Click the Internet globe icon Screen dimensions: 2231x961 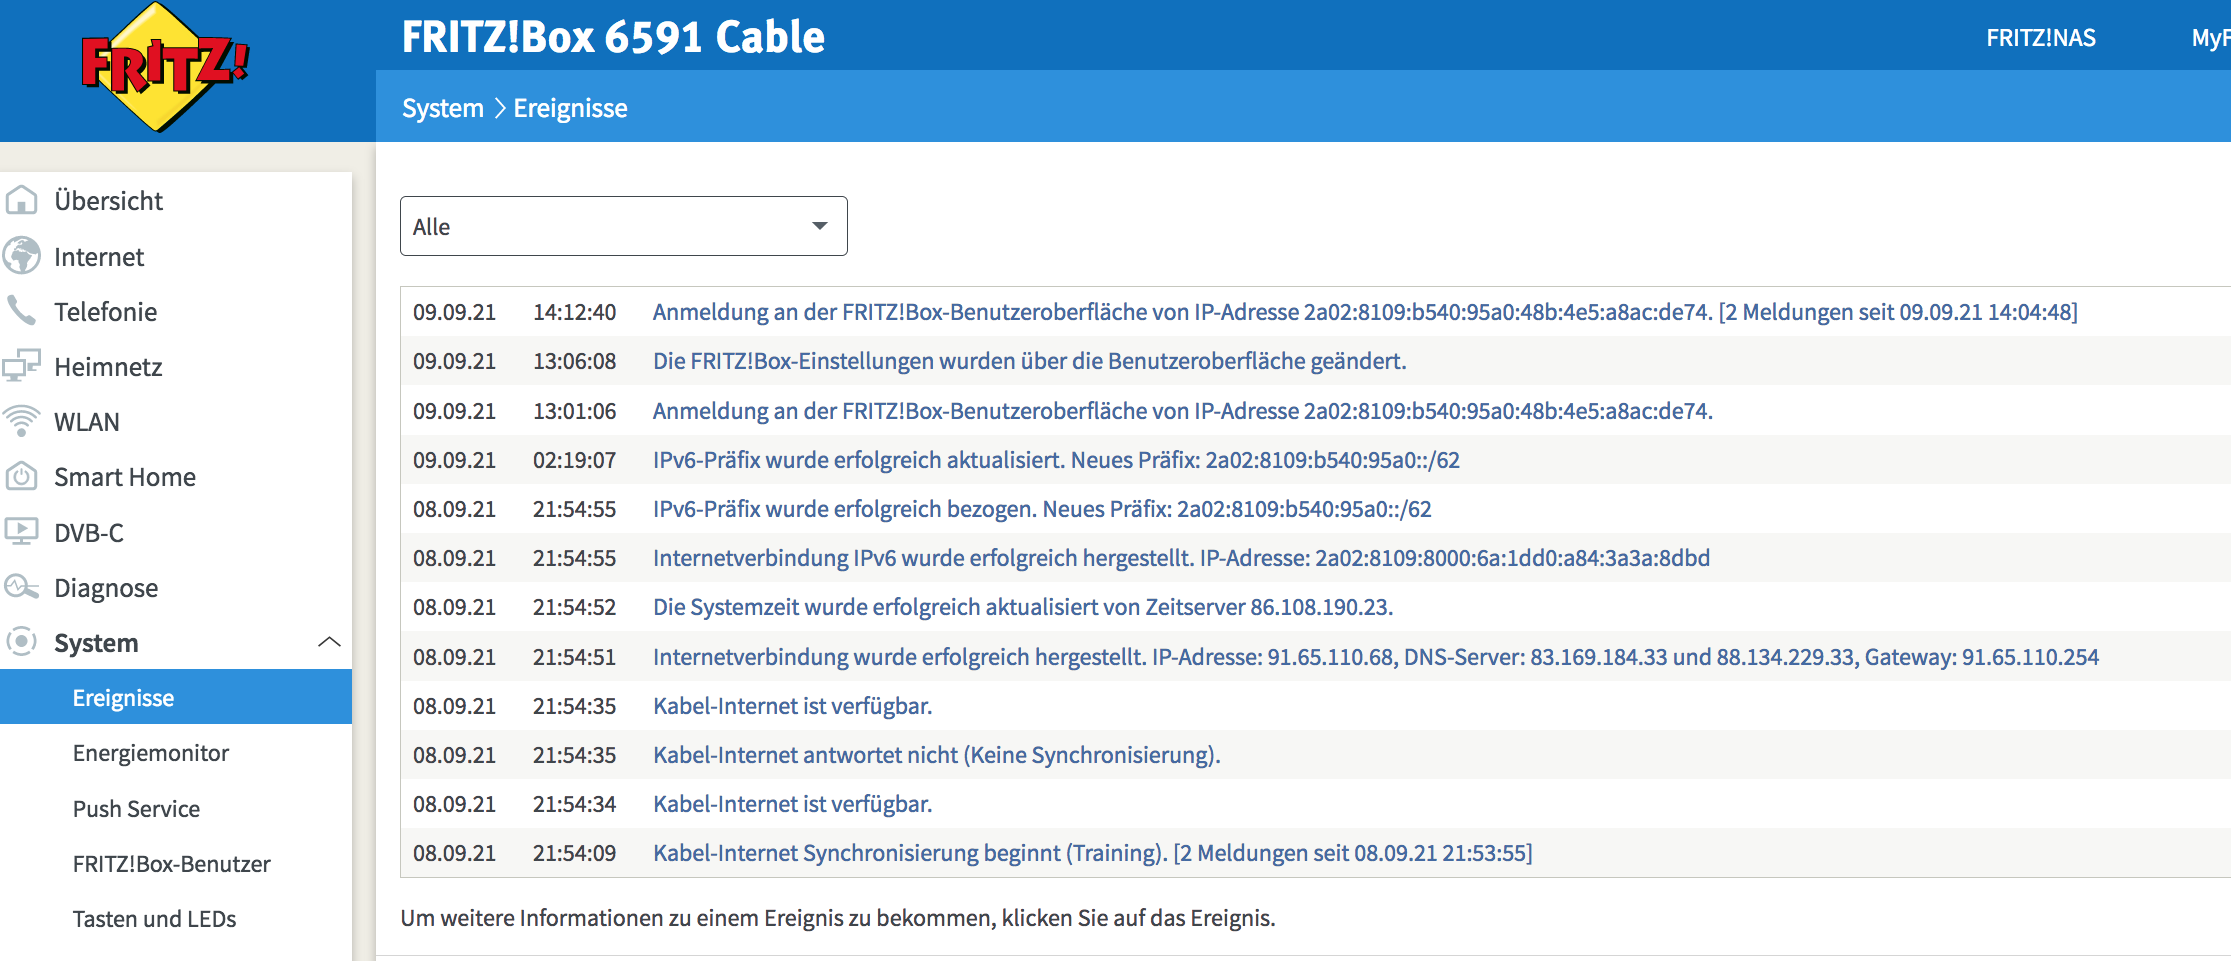tap(22, 257)
